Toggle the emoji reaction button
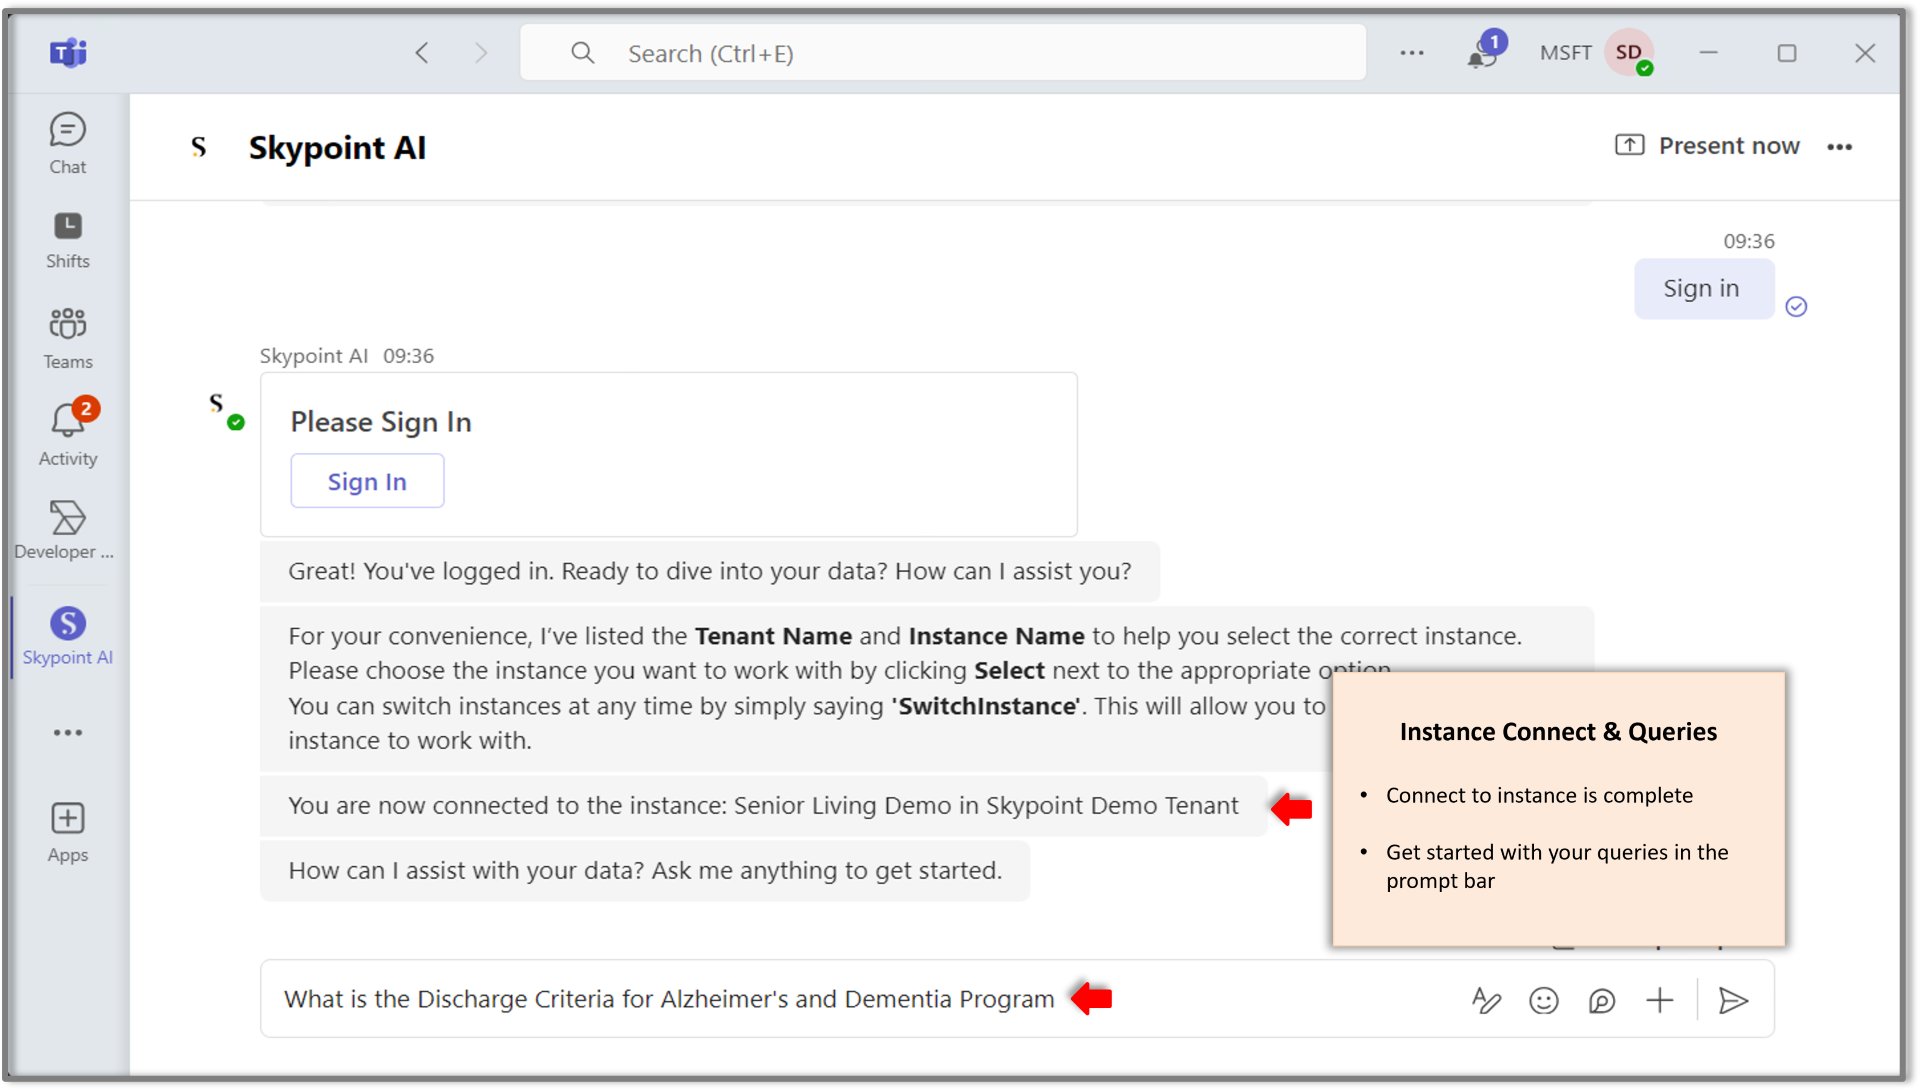This screenshot has height=1090, width=1920. tap(1542, 999)
